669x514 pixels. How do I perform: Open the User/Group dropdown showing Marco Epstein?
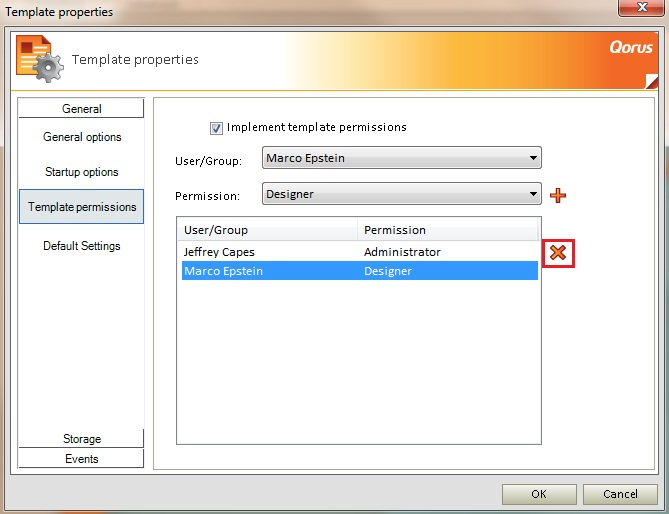[401, 158]
